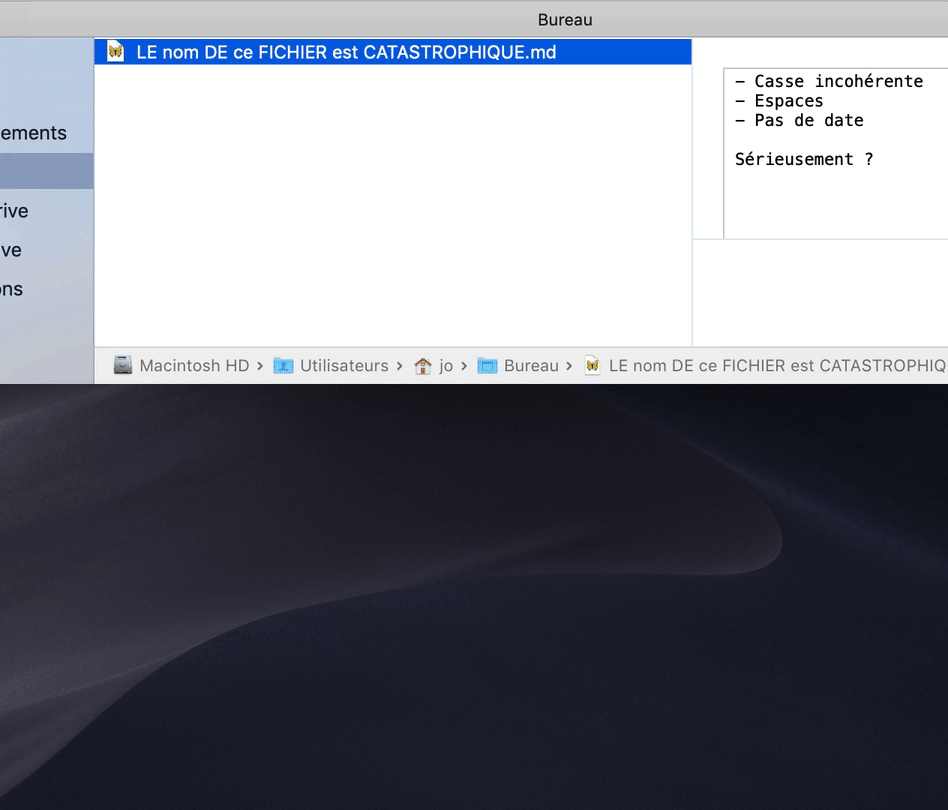Screen dimensions: 948x810
Task: Click the "Sérieusement ?" line in the preview
Action: (x=804, y=159)
